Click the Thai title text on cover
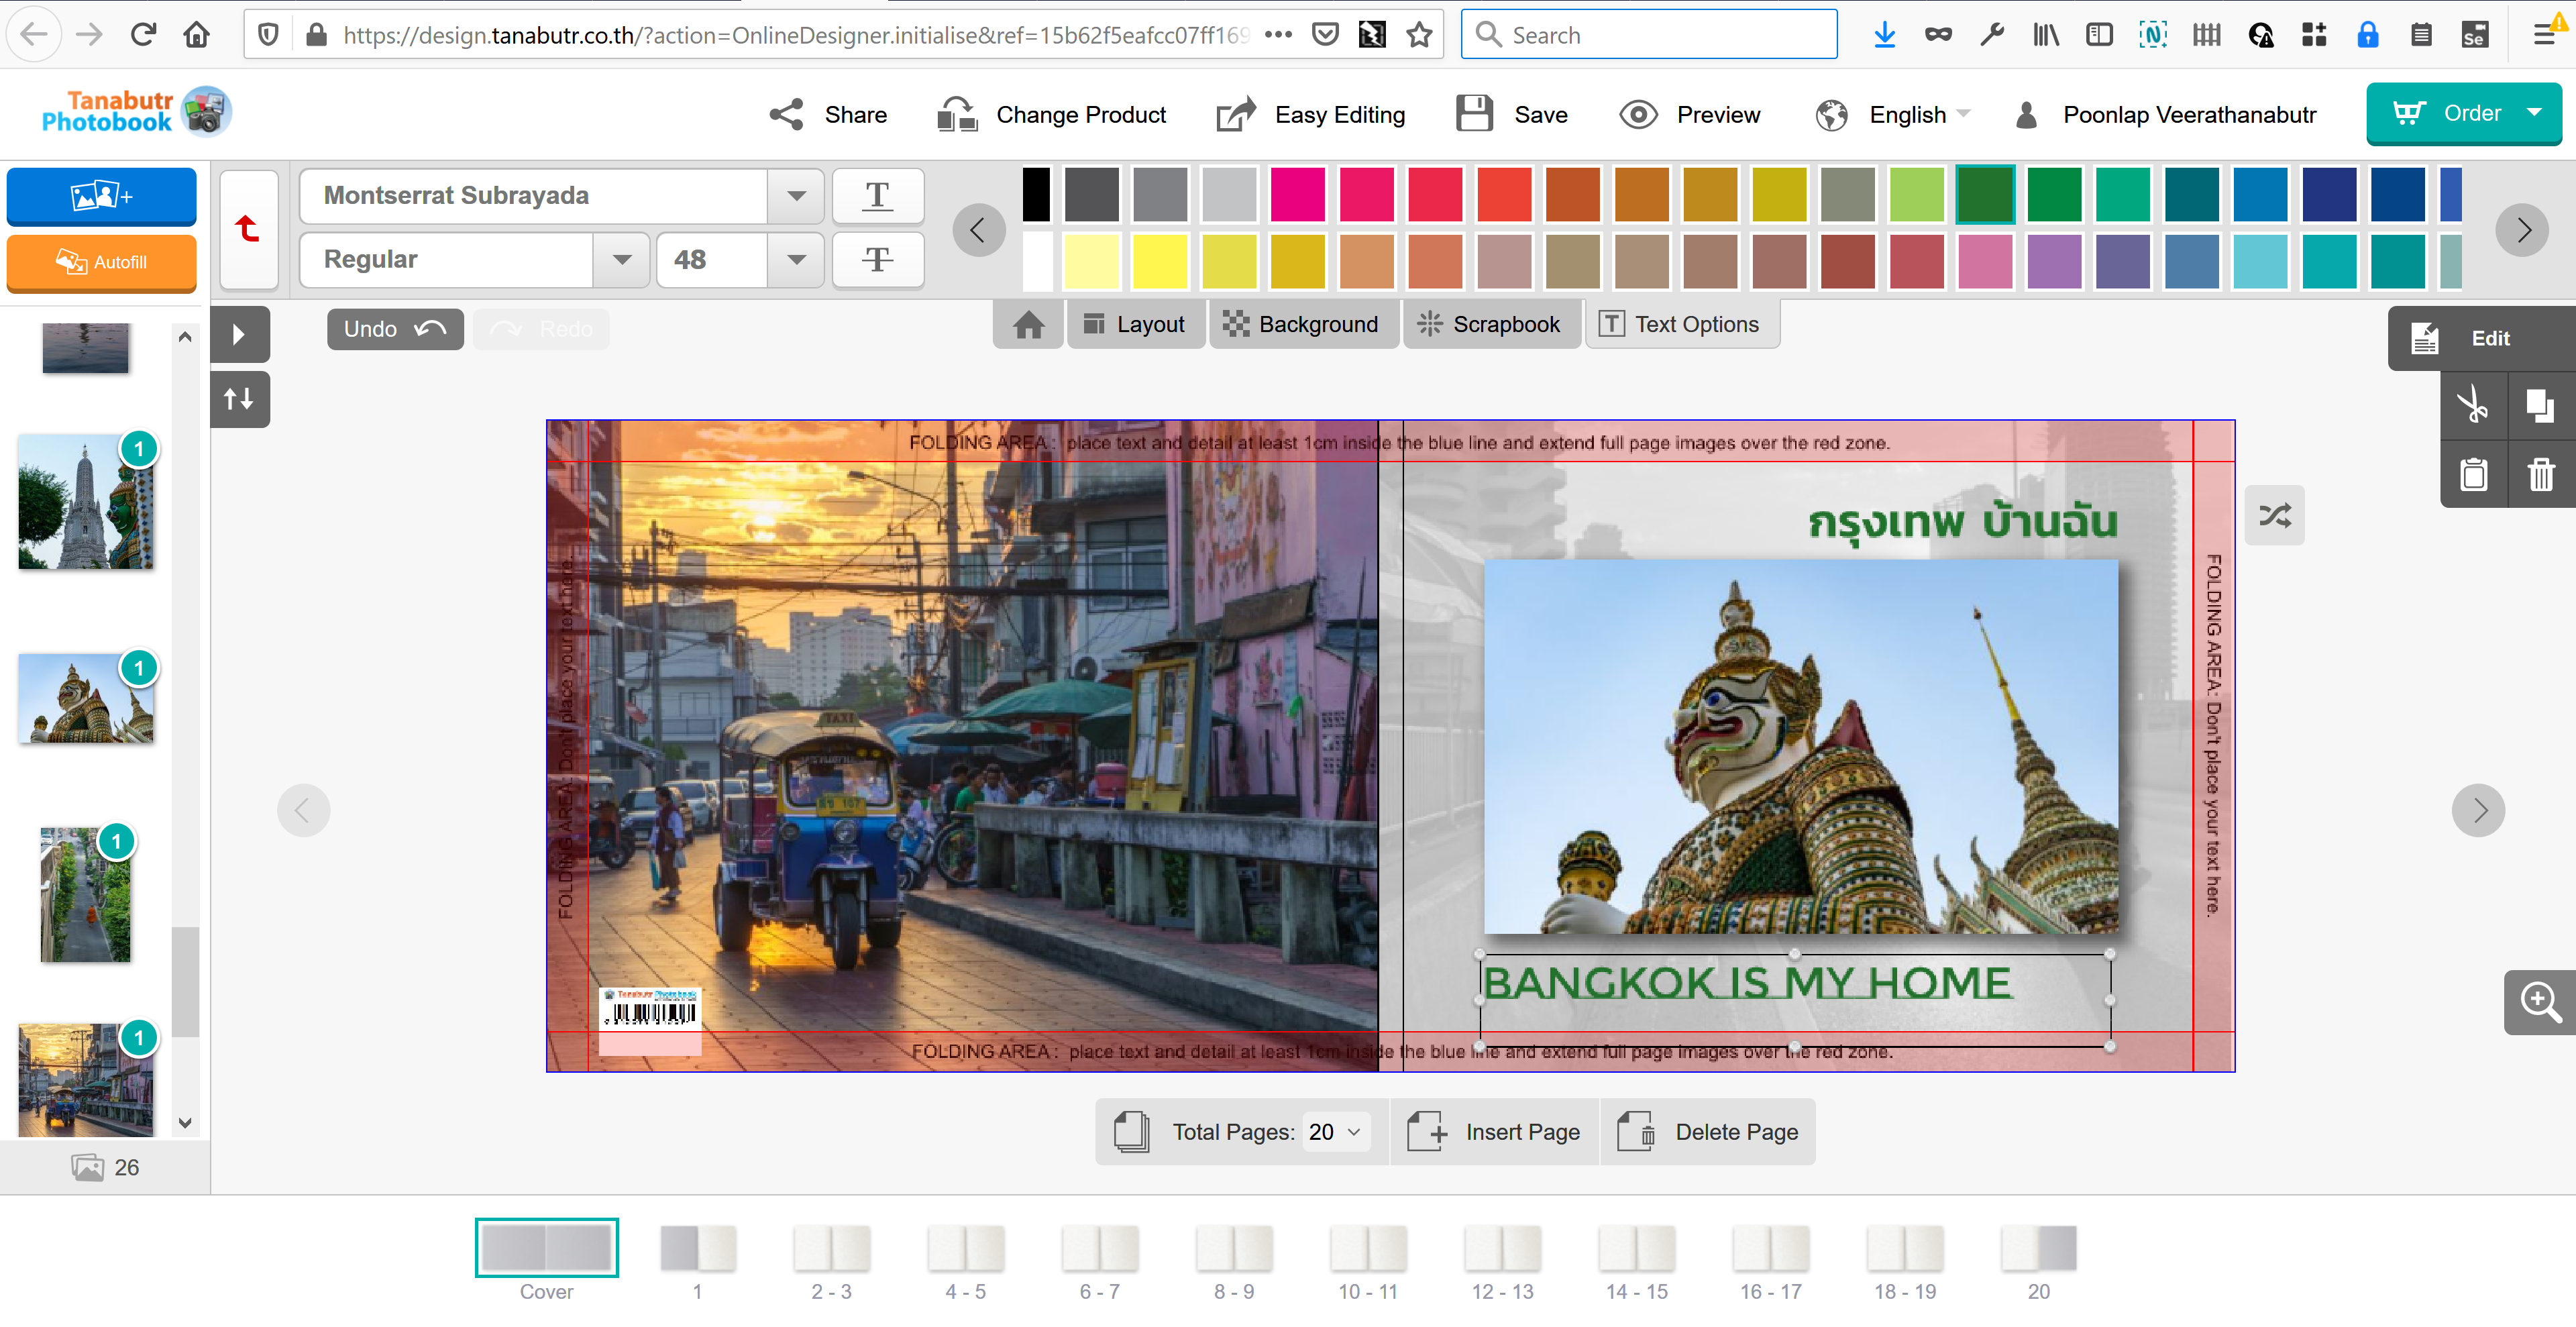The height and width of the screenshot is (1327, 2576). pos(1962,522)
